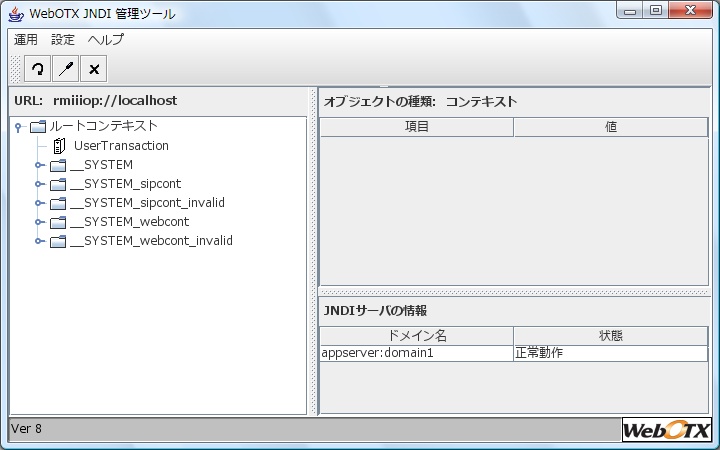This screenshot has height=450, width=720.
Task: Click the JNDIサーバの情報 heading
Action: click(376, 311)
